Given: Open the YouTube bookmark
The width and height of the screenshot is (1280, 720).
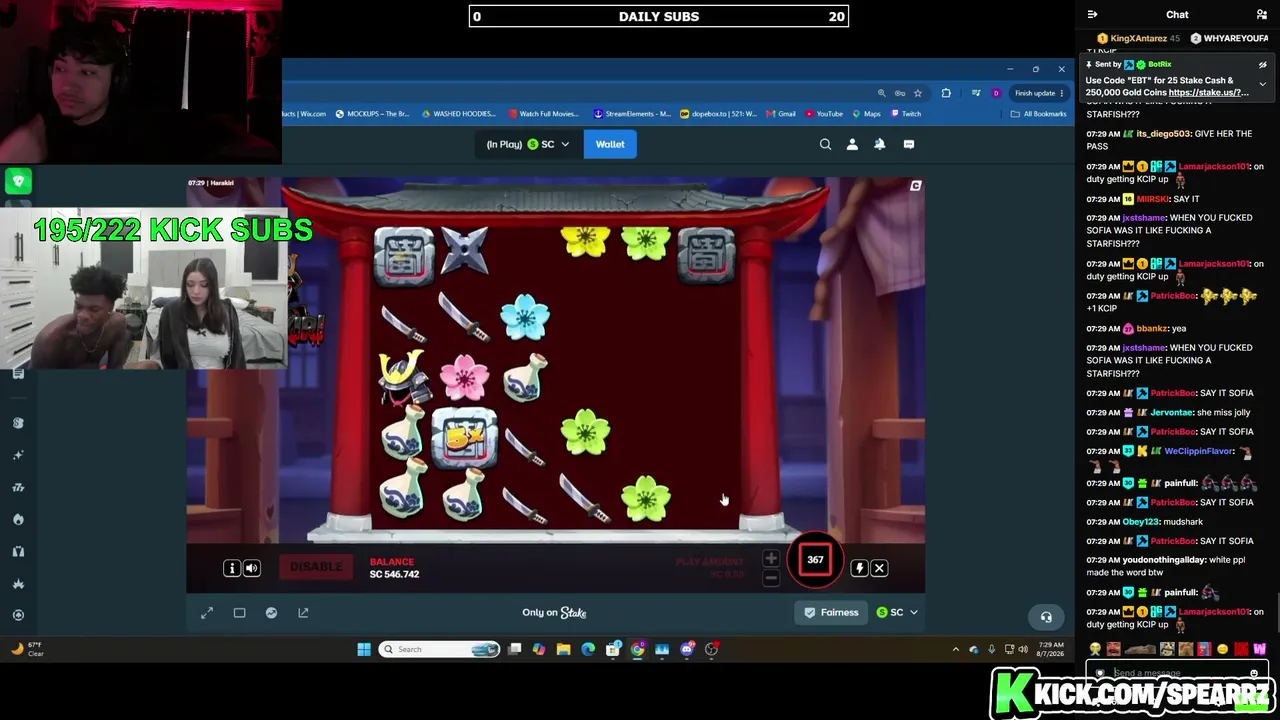Looking at the screenshot, I should tap(825, 114).
